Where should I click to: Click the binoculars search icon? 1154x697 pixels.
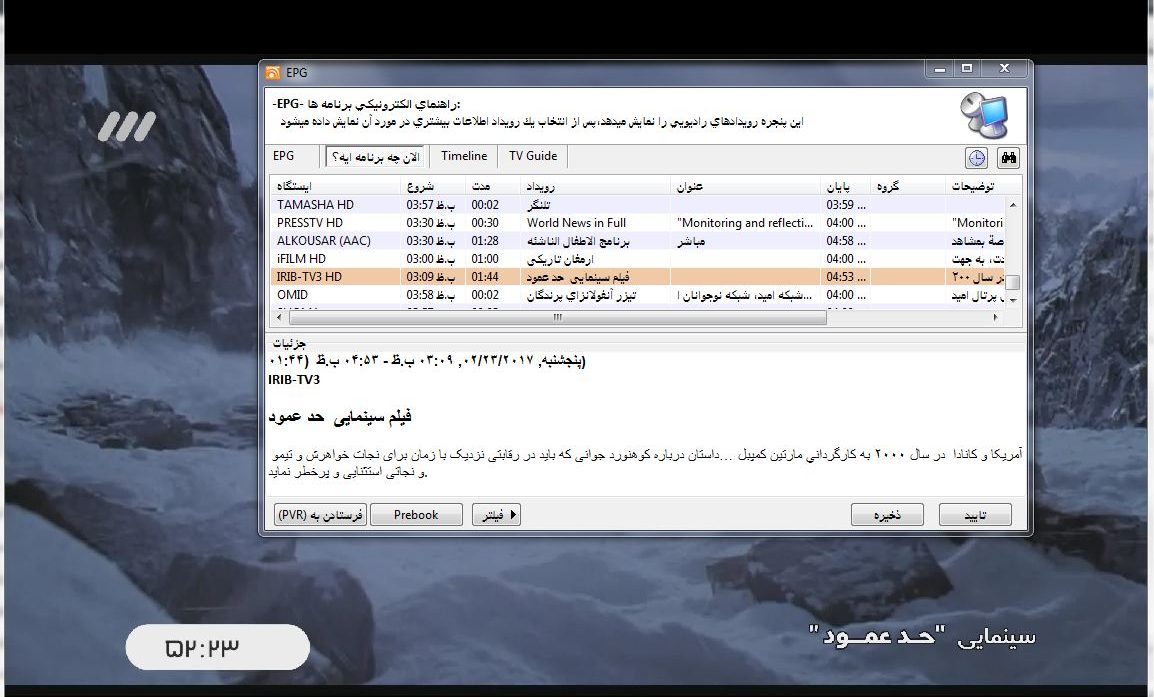pyautogui.click(x=1008, y=158)
